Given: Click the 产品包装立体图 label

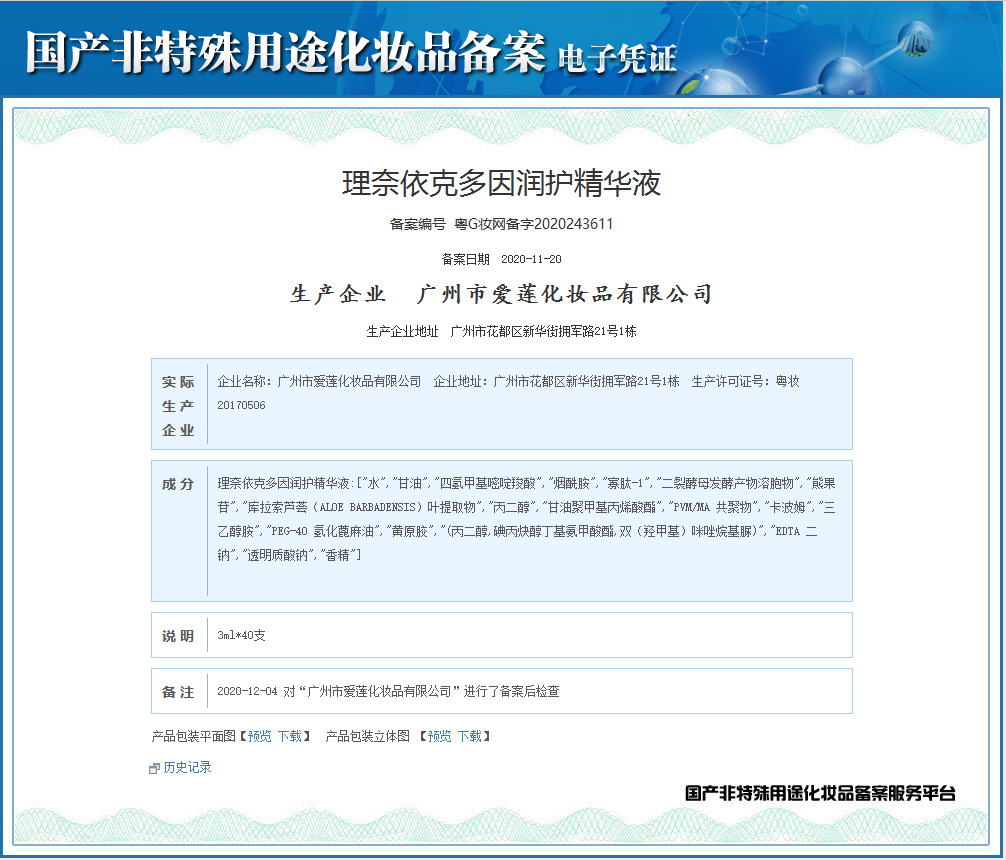Looking at the screenshot, I should [x=368, y=736].
